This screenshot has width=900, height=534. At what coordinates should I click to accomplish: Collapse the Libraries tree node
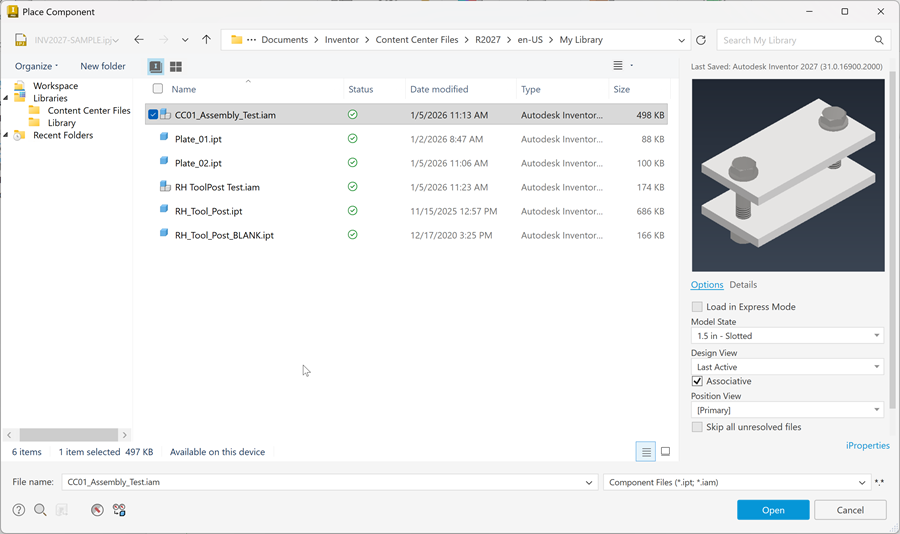pos(6,98)
